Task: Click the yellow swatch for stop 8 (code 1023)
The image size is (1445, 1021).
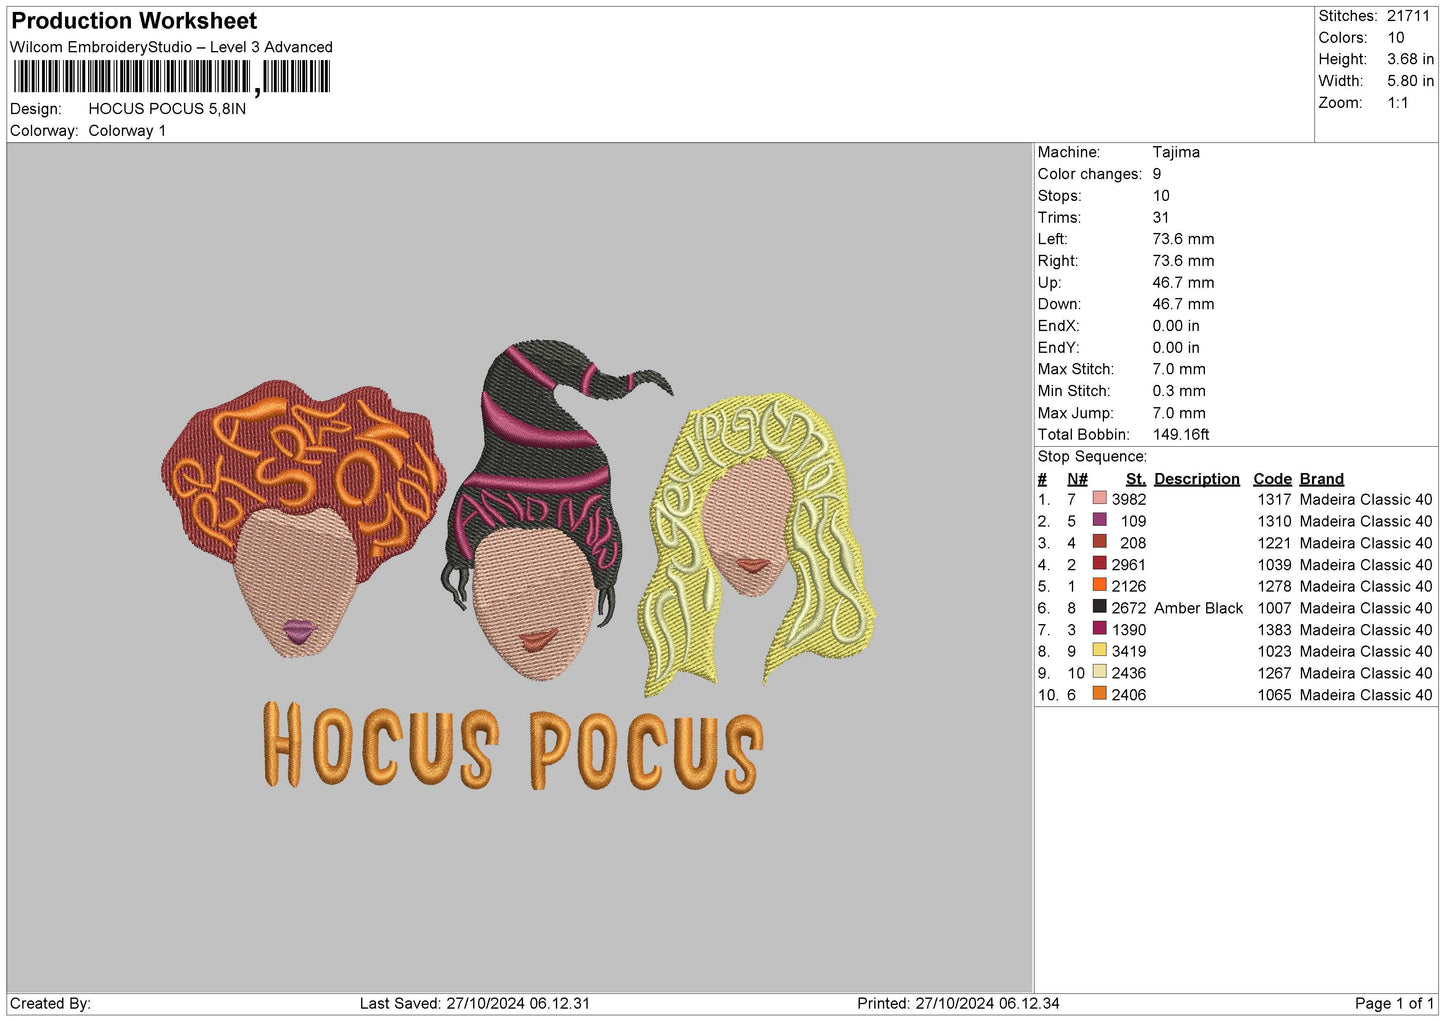Action: [1100, 651]
